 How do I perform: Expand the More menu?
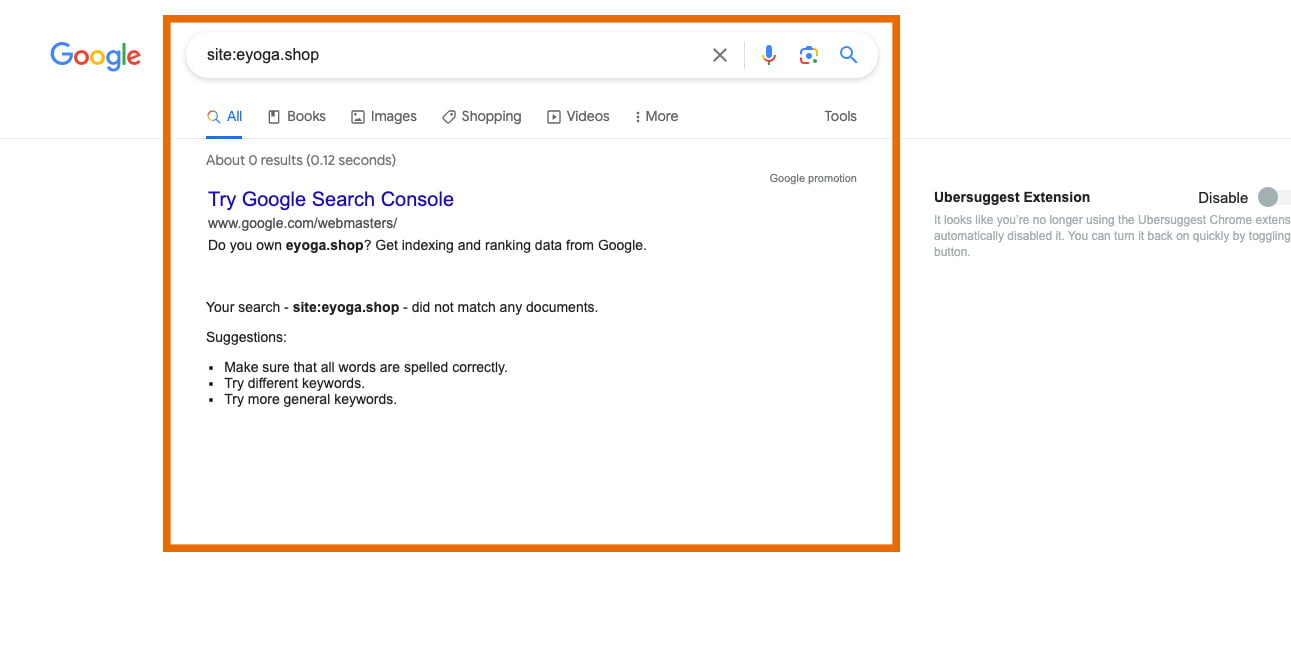(656, 116)
